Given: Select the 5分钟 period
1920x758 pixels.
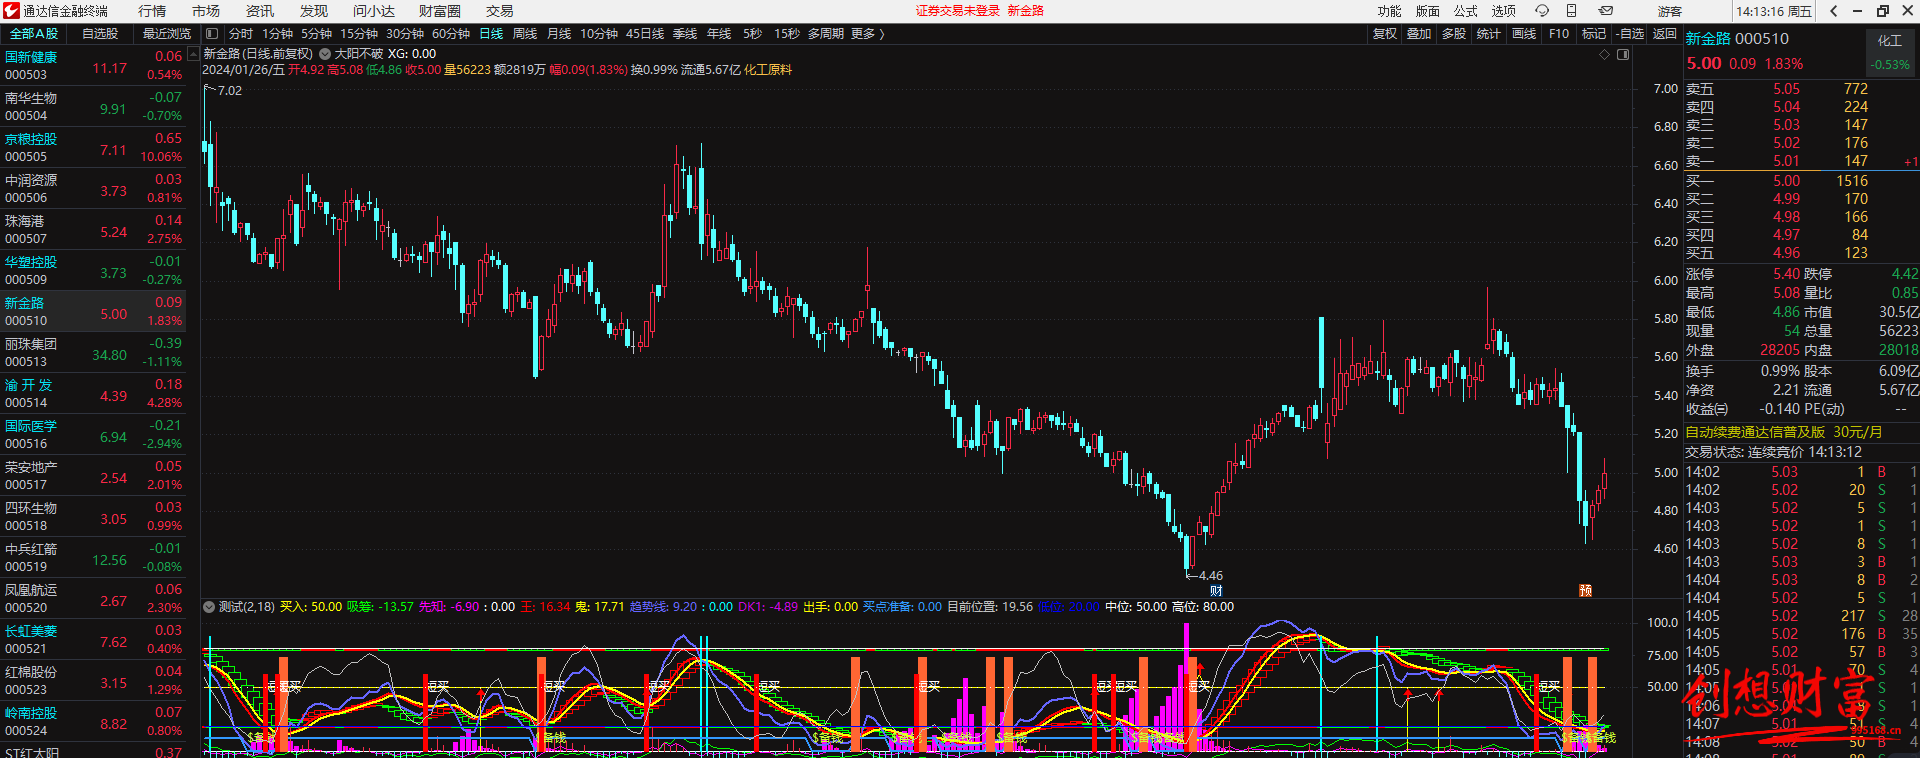Looking at the screenshot, I should [x=316, y=34].
